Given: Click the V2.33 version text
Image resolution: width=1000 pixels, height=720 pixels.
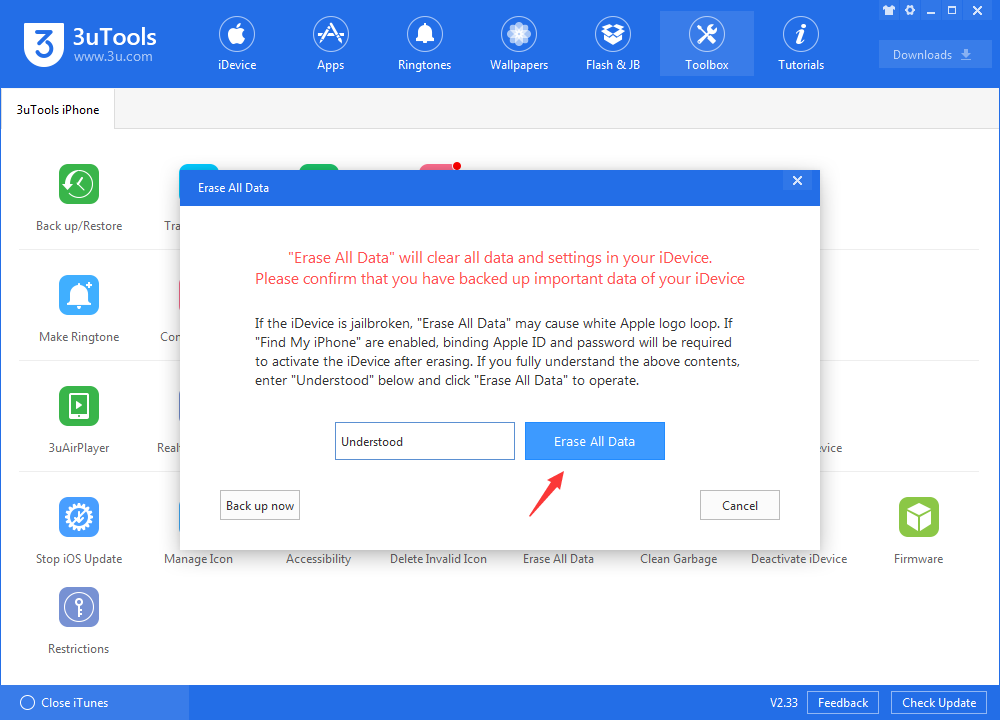Looking at the screenshot, I should pyautogui.click(x=784, y=702).
